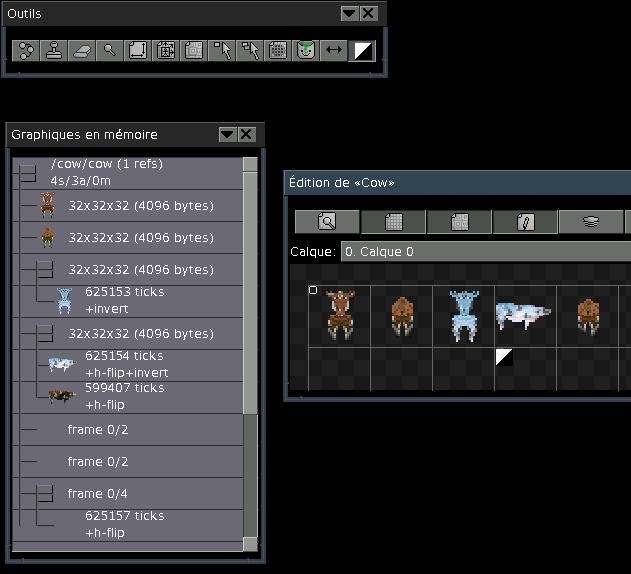Toggle the tiles layout button in Cow editor
631x574 pixels.
pyautogui.click(x=459, y=221)
